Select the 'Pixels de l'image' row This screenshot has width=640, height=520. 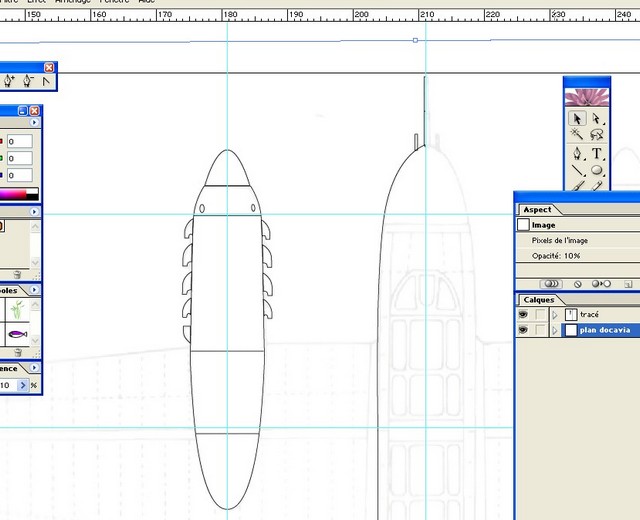tap(578, 240)
